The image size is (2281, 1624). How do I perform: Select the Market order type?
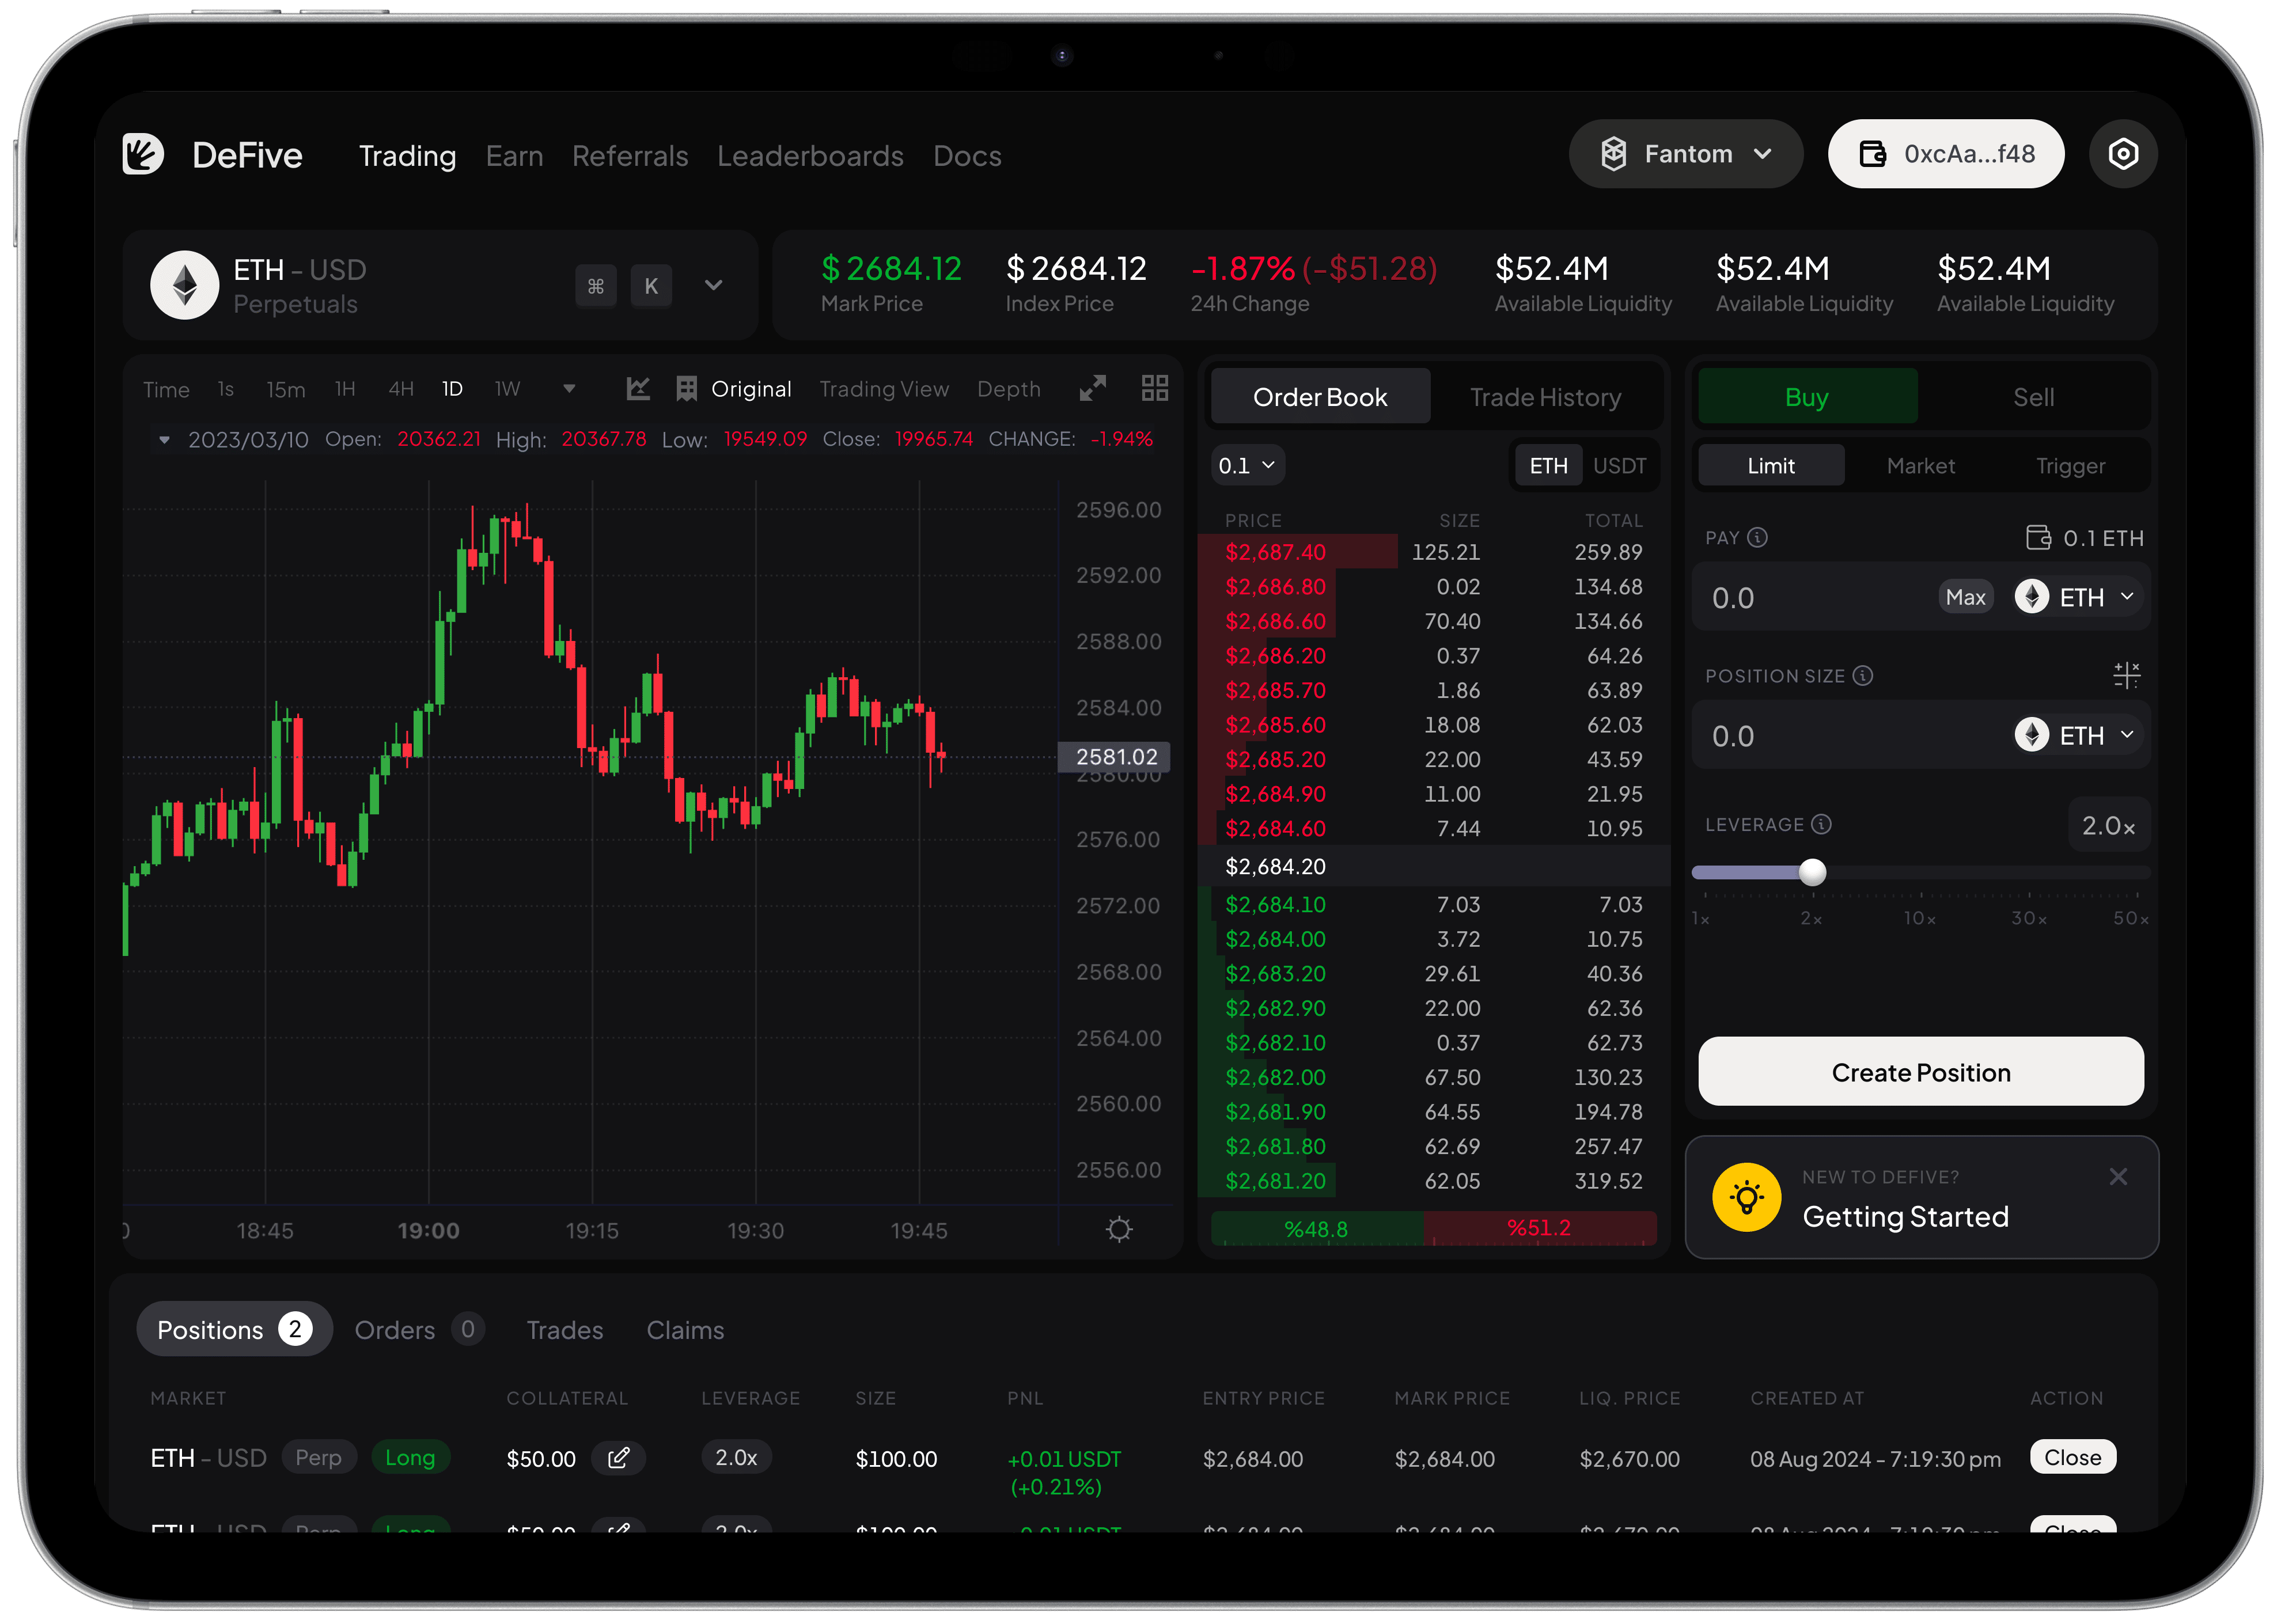(1920, 466)
